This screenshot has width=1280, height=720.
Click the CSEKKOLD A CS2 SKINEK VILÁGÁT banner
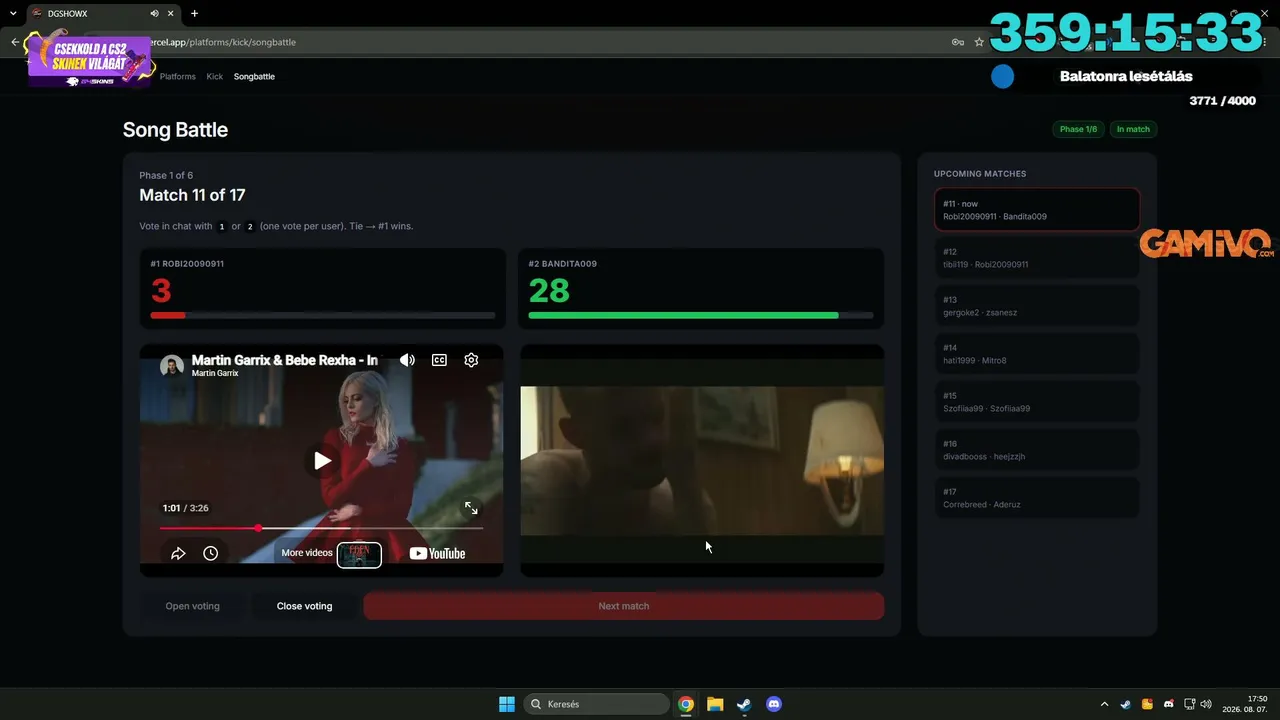[x=89, y=58]
